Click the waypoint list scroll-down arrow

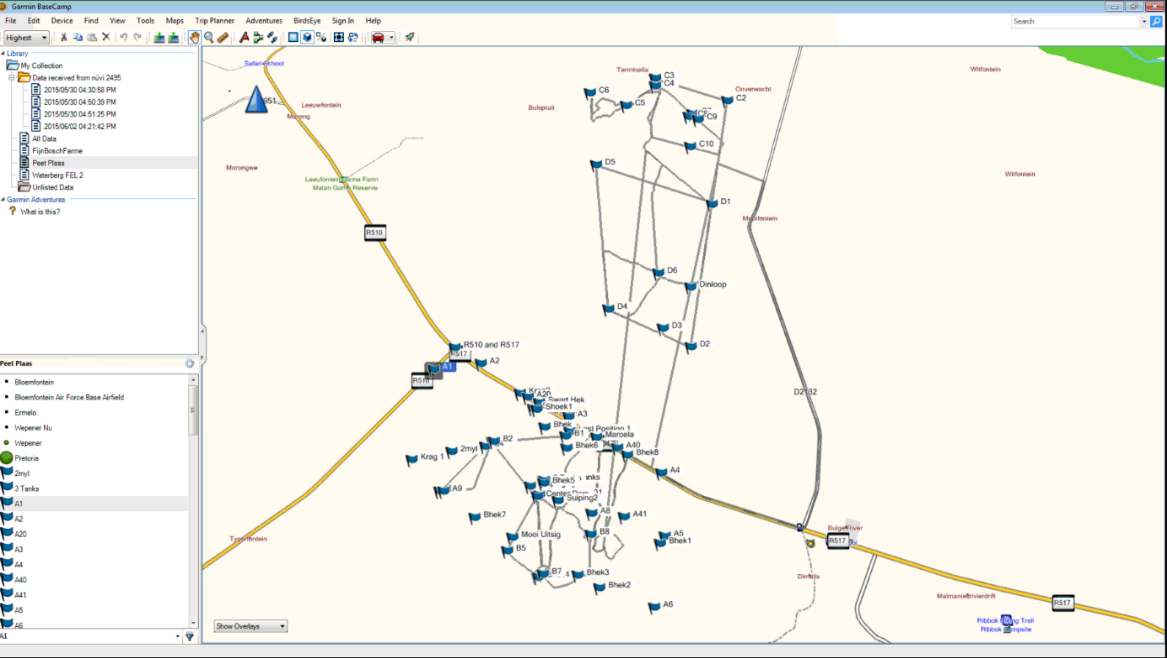[x=194, y=624]
